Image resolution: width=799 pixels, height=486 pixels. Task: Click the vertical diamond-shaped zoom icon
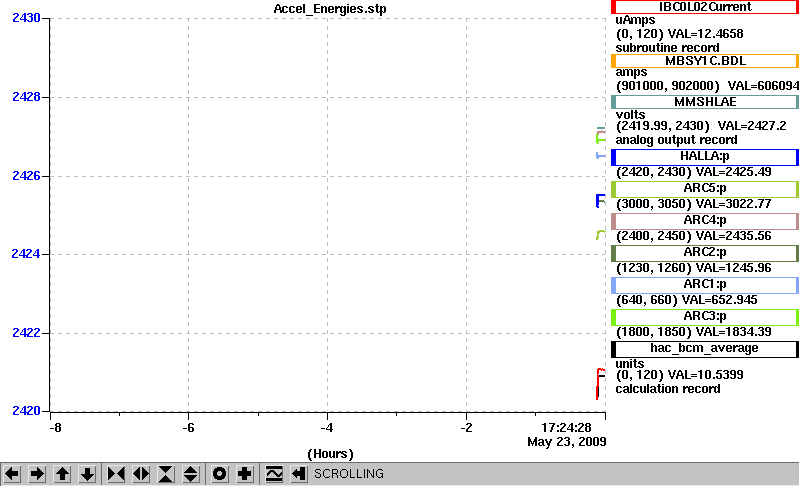pos(191,474)
